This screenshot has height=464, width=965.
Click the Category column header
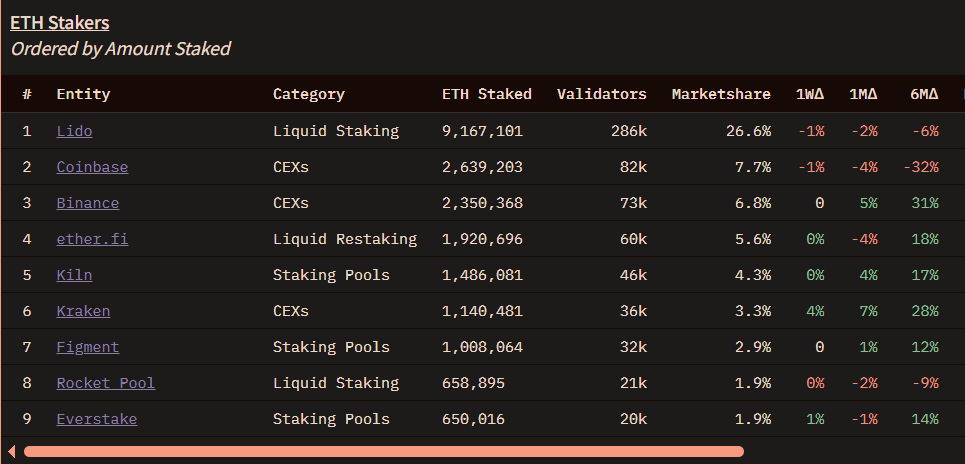click(x=309, y=94)
